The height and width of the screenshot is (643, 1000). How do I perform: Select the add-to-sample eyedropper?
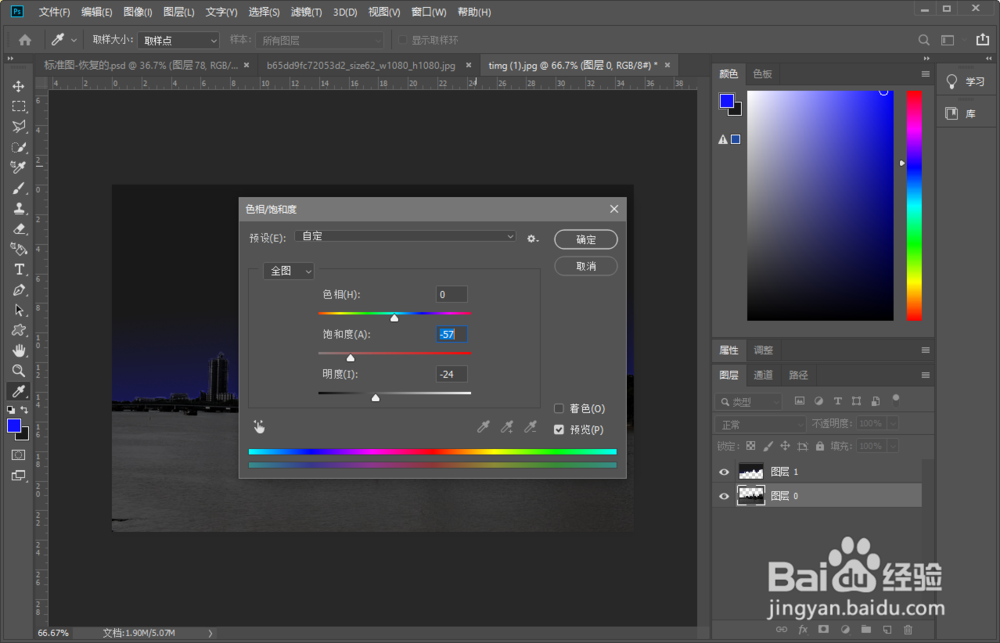(507, 427)
